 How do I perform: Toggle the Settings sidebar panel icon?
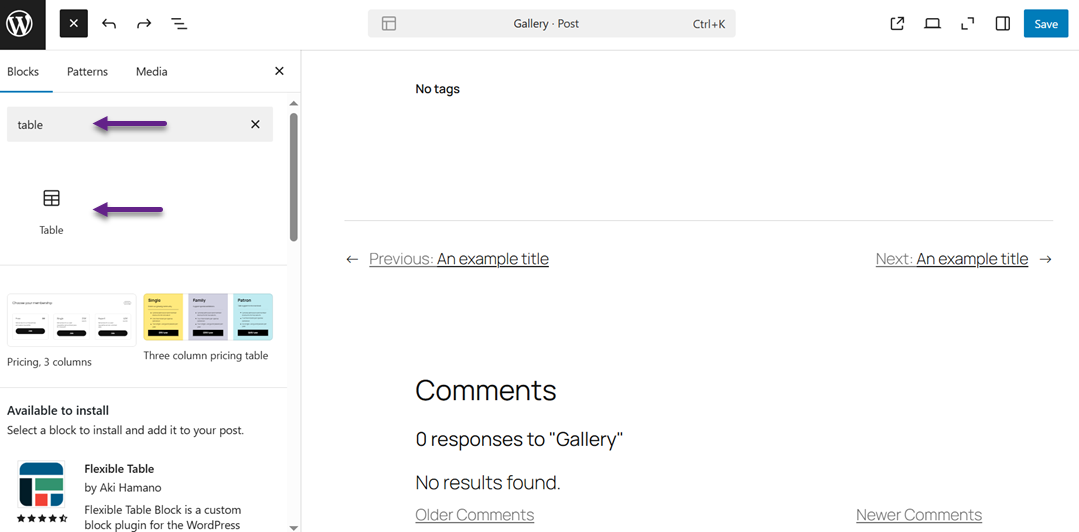[x=1002, y=24]
